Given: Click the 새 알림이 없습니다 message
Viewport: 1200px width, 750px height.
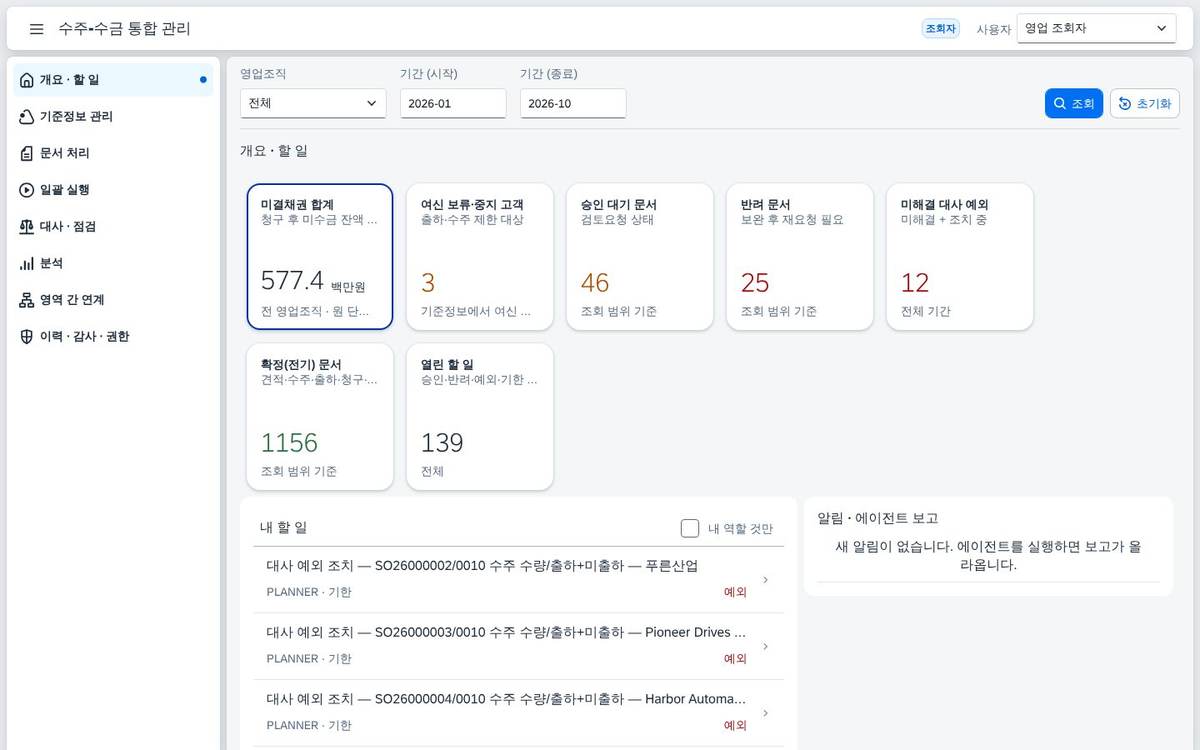Looking at the screenshot, I should tap(988, 555).
